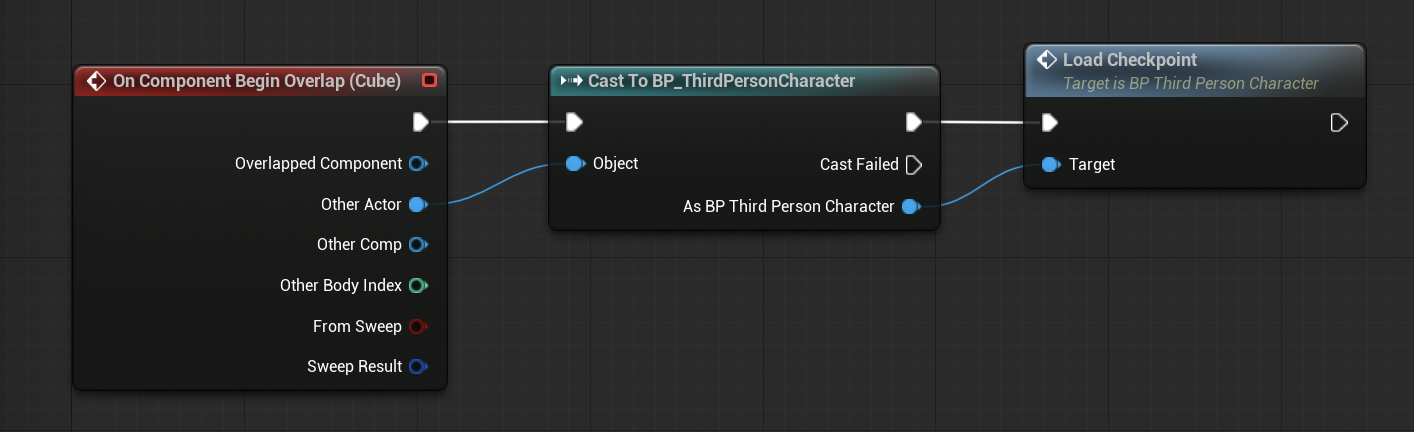The height and width of the screenshot is (432, 1414).
Task: Select the On Component Begin Overlap node title
Action: click(257, 81)
